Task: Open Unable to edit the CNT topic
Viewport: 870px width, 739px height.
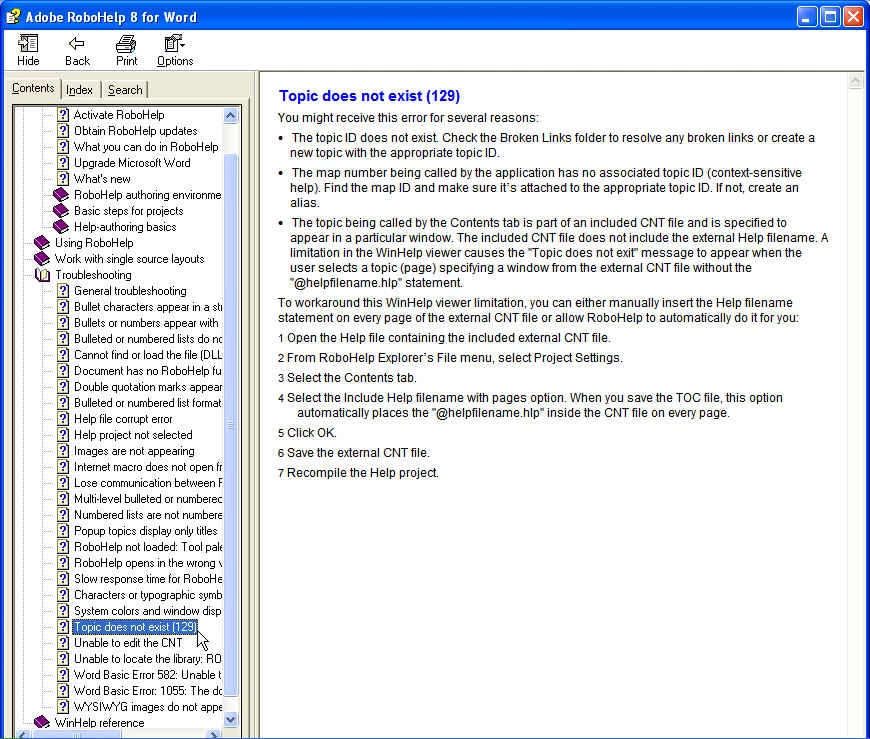Action: coord(128,642)
